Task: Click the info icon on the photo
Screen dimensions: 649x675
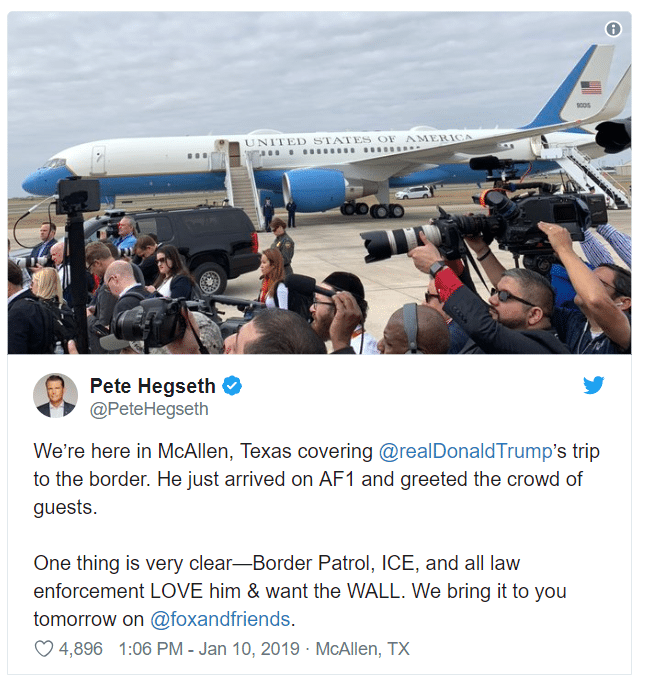Action: point(613,29)
